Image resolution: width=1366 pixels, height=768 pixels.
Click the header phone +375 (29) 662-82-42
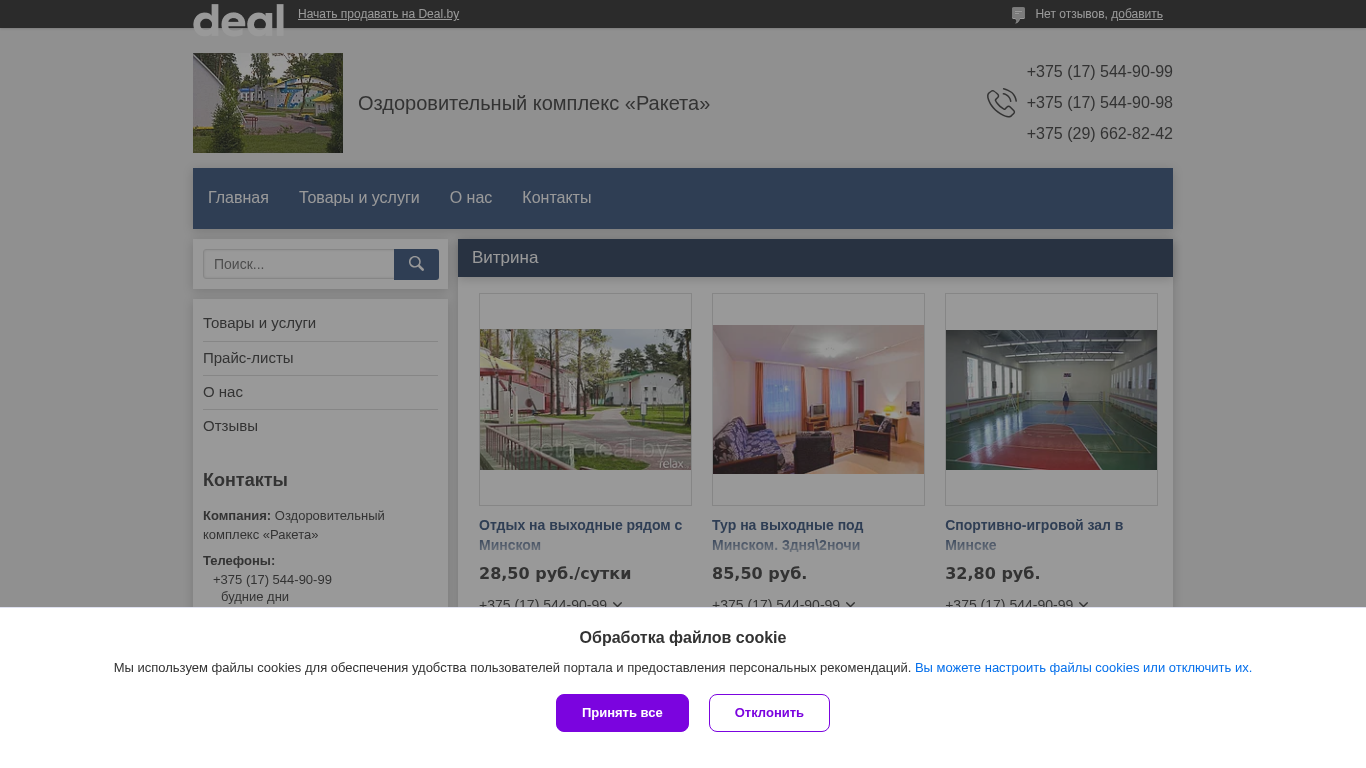tap(1099, 134)
